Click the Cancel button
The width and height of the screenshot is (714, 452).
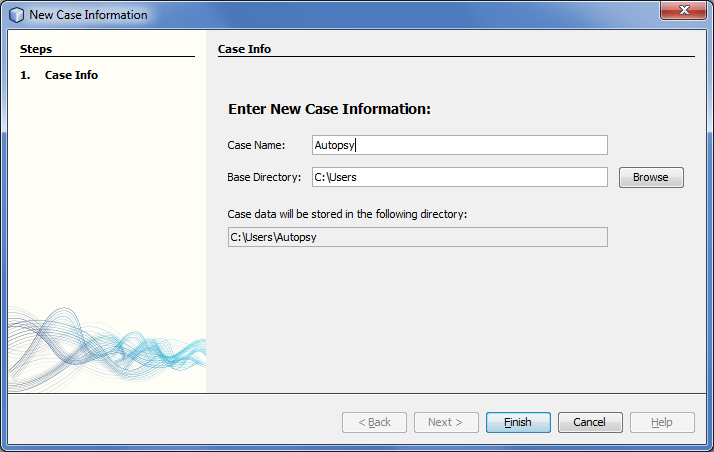tap(590, 422)
